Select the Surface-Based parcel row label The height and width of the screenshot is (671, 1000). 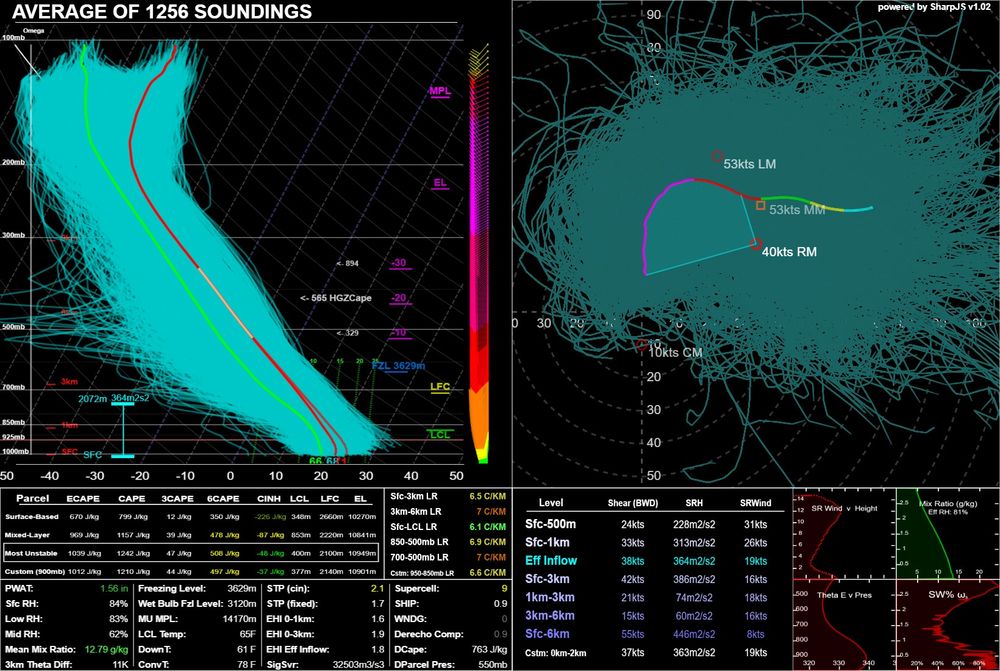click(32, 517)
